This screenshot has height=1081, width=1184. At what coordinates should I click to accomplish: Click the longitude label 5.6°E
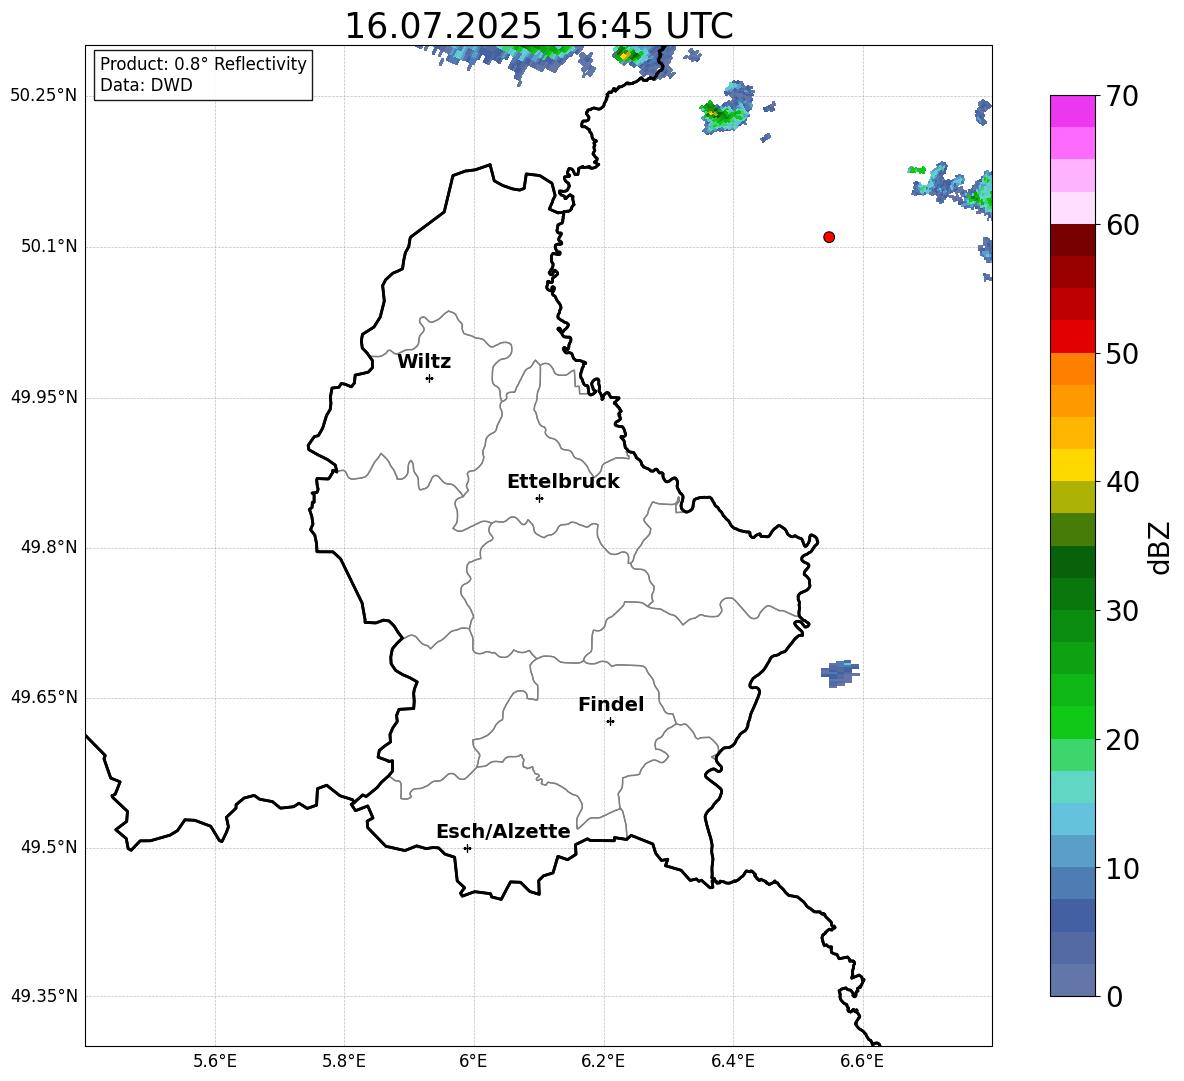(x=215, y=1061)
